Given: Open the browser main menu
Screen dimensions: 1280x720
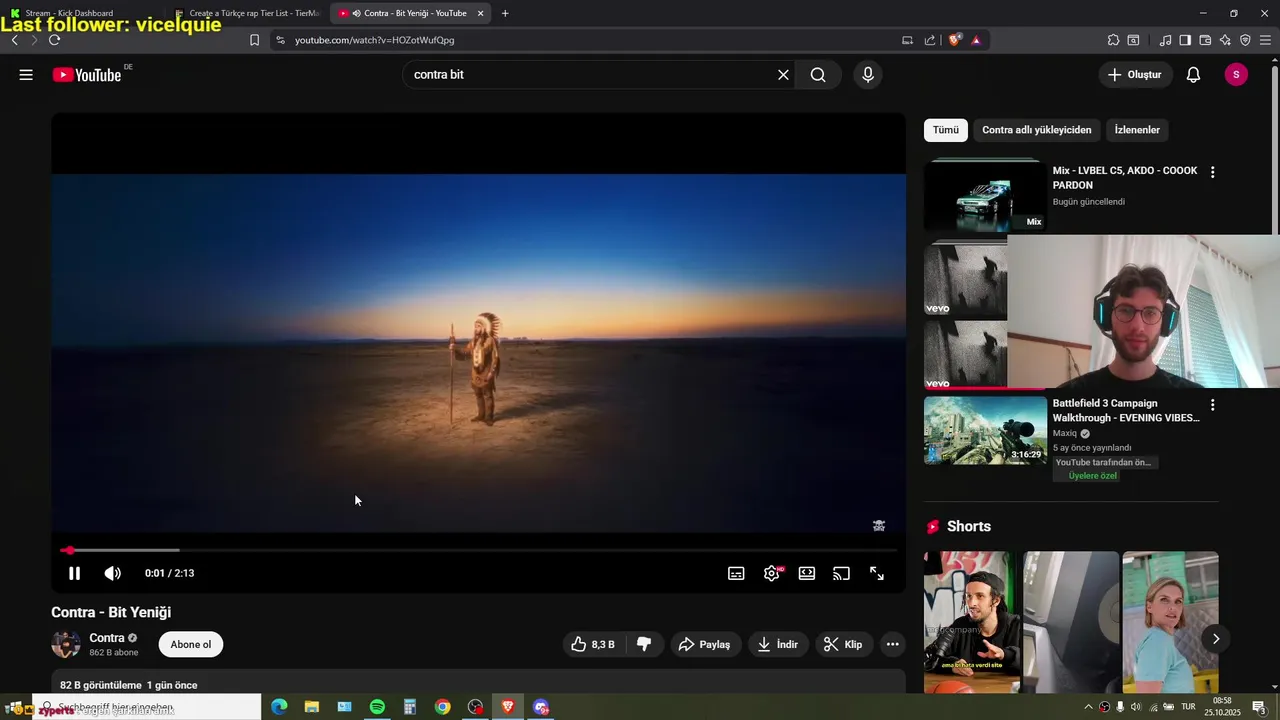Looking at the screenshot, I should [1265, 40].
